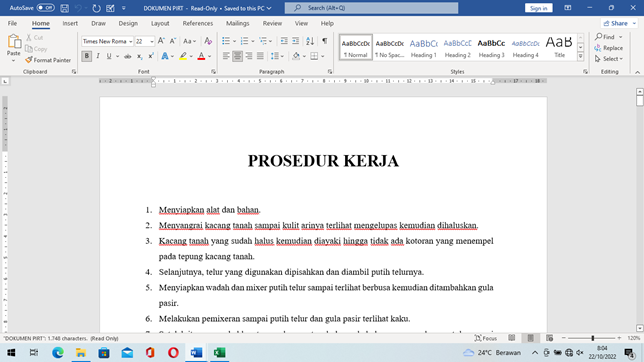The image size is (644, 362).
Task: Click the Redo icon in quick access toolbar
Action: [97, 8]
